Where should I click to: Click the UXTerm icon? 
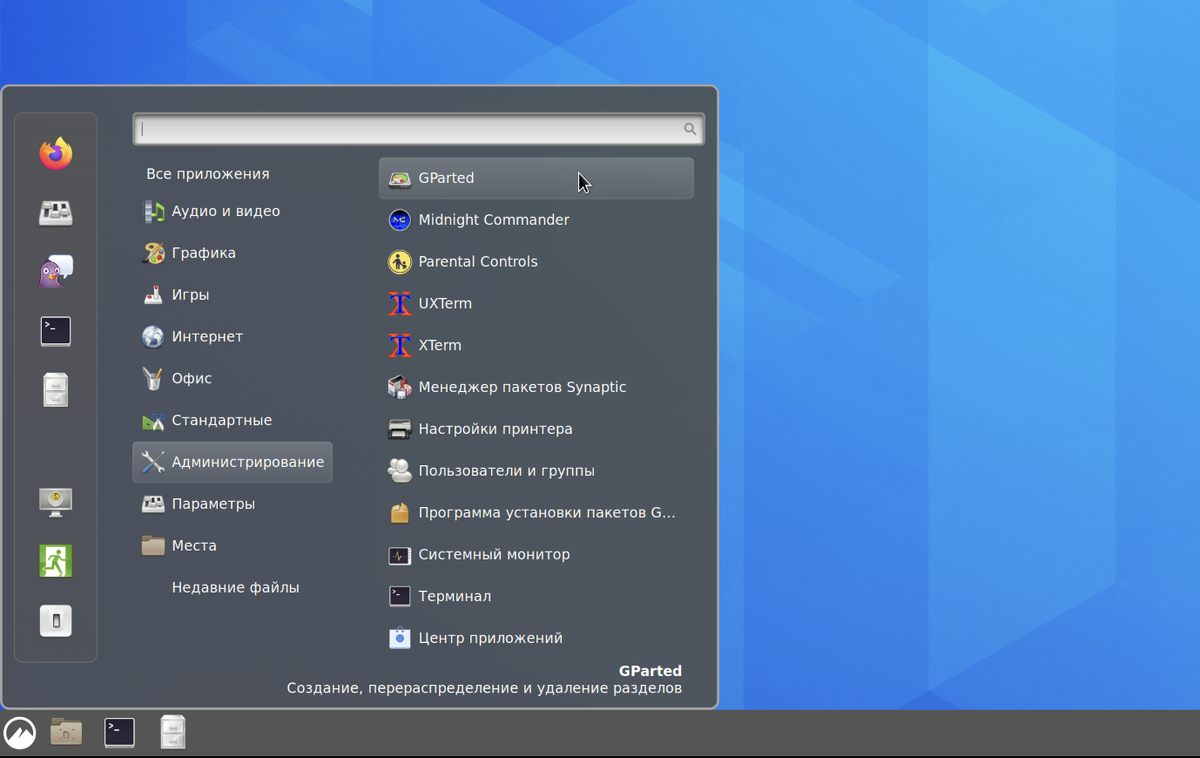(400, 304)
